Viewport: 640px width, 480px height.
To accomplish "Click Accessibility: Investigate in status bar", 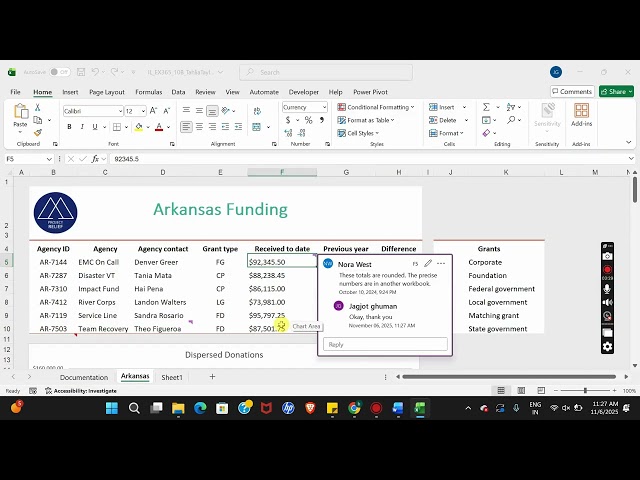I will (x=81, y=391).
